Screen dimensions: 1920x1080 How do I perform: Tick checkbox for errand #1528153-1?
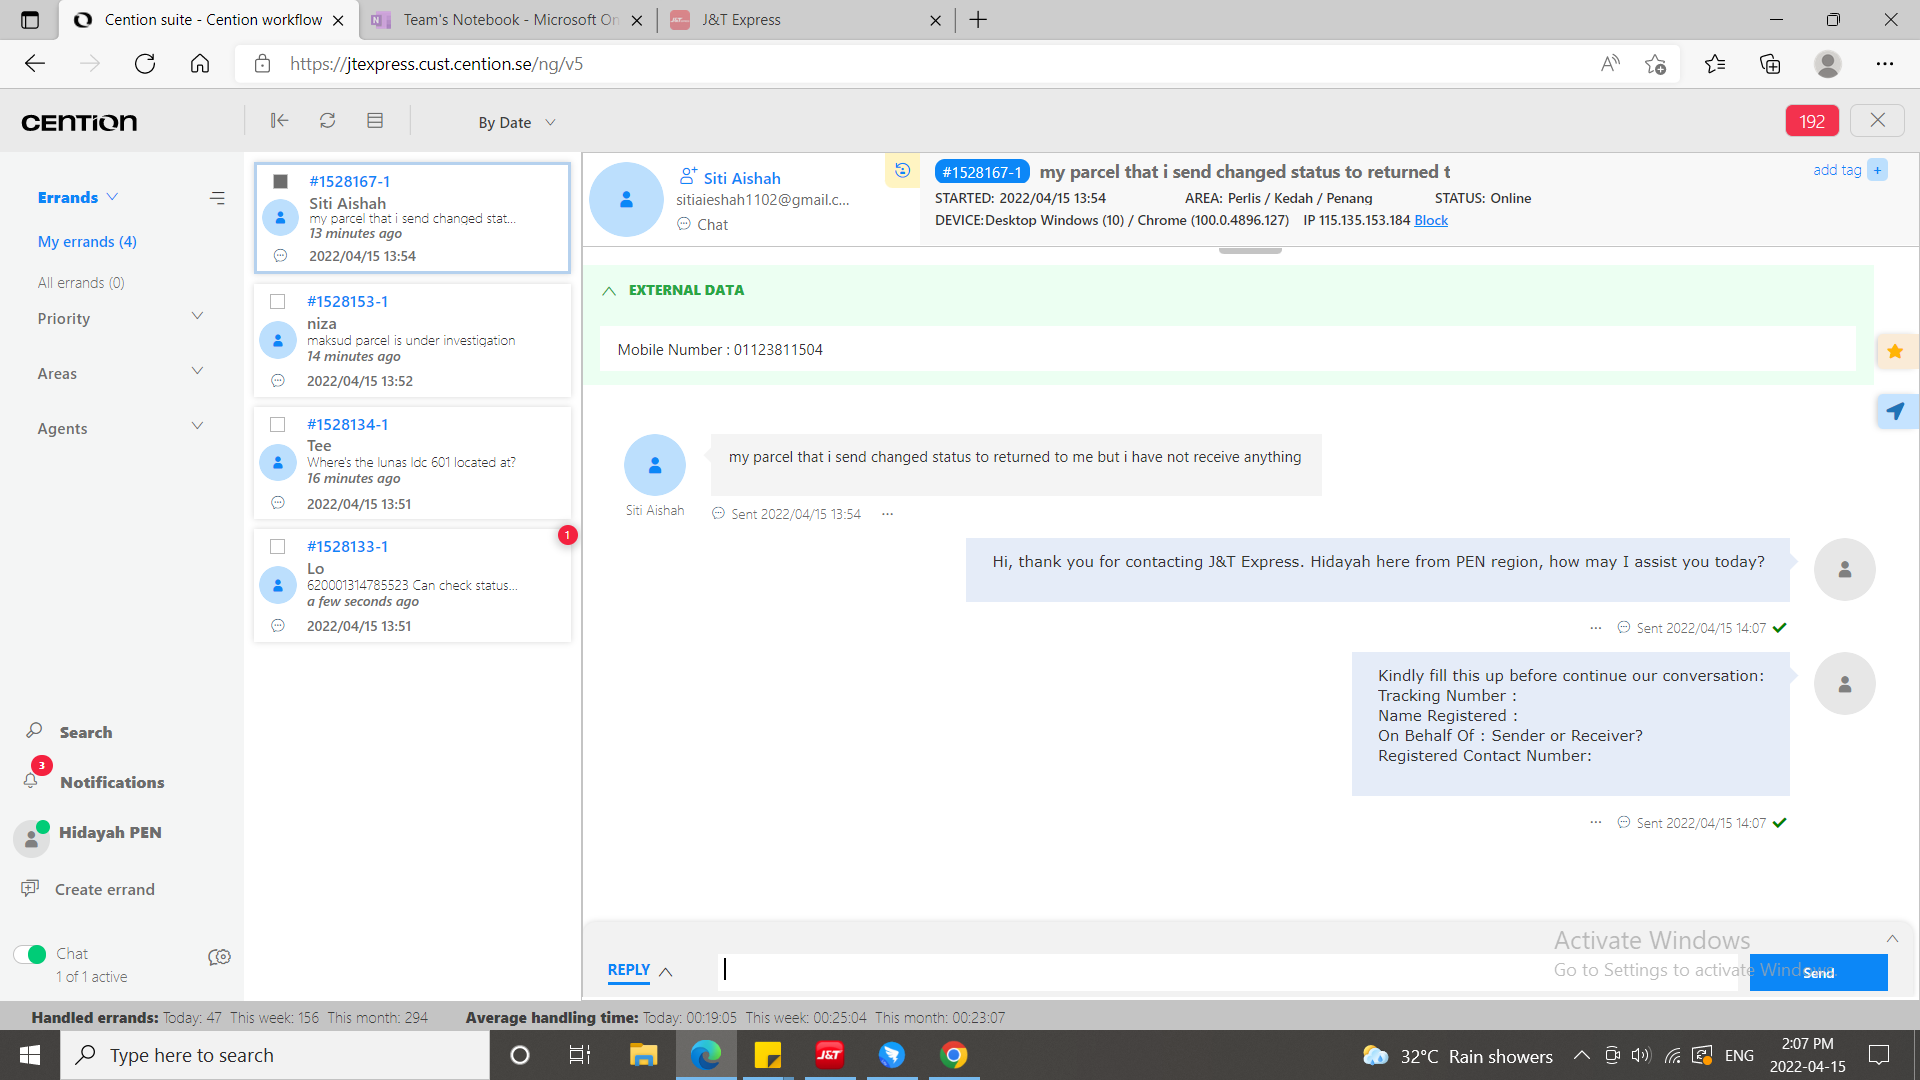(278, 301)
